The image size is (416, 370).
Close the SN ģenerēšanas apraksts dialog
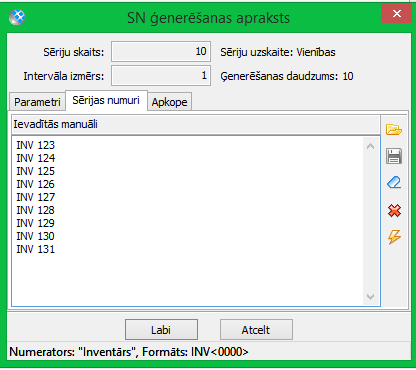coord(396,13)
